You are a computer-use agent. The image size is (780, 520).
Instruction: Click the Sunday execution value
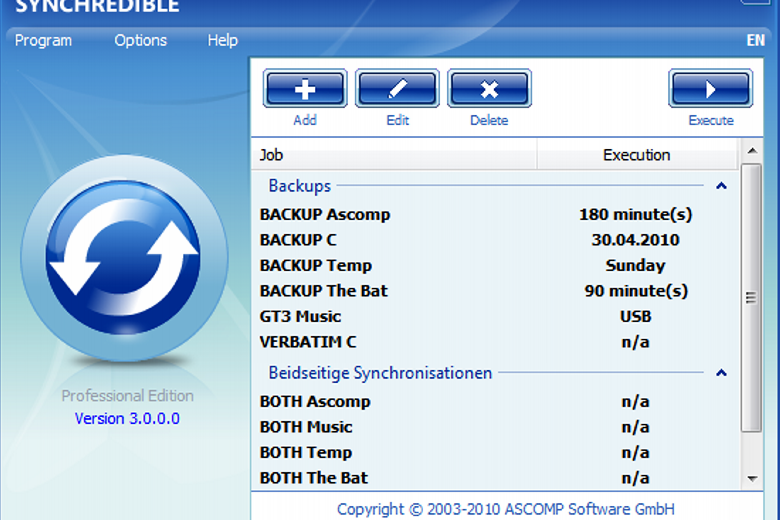(635, 265)
